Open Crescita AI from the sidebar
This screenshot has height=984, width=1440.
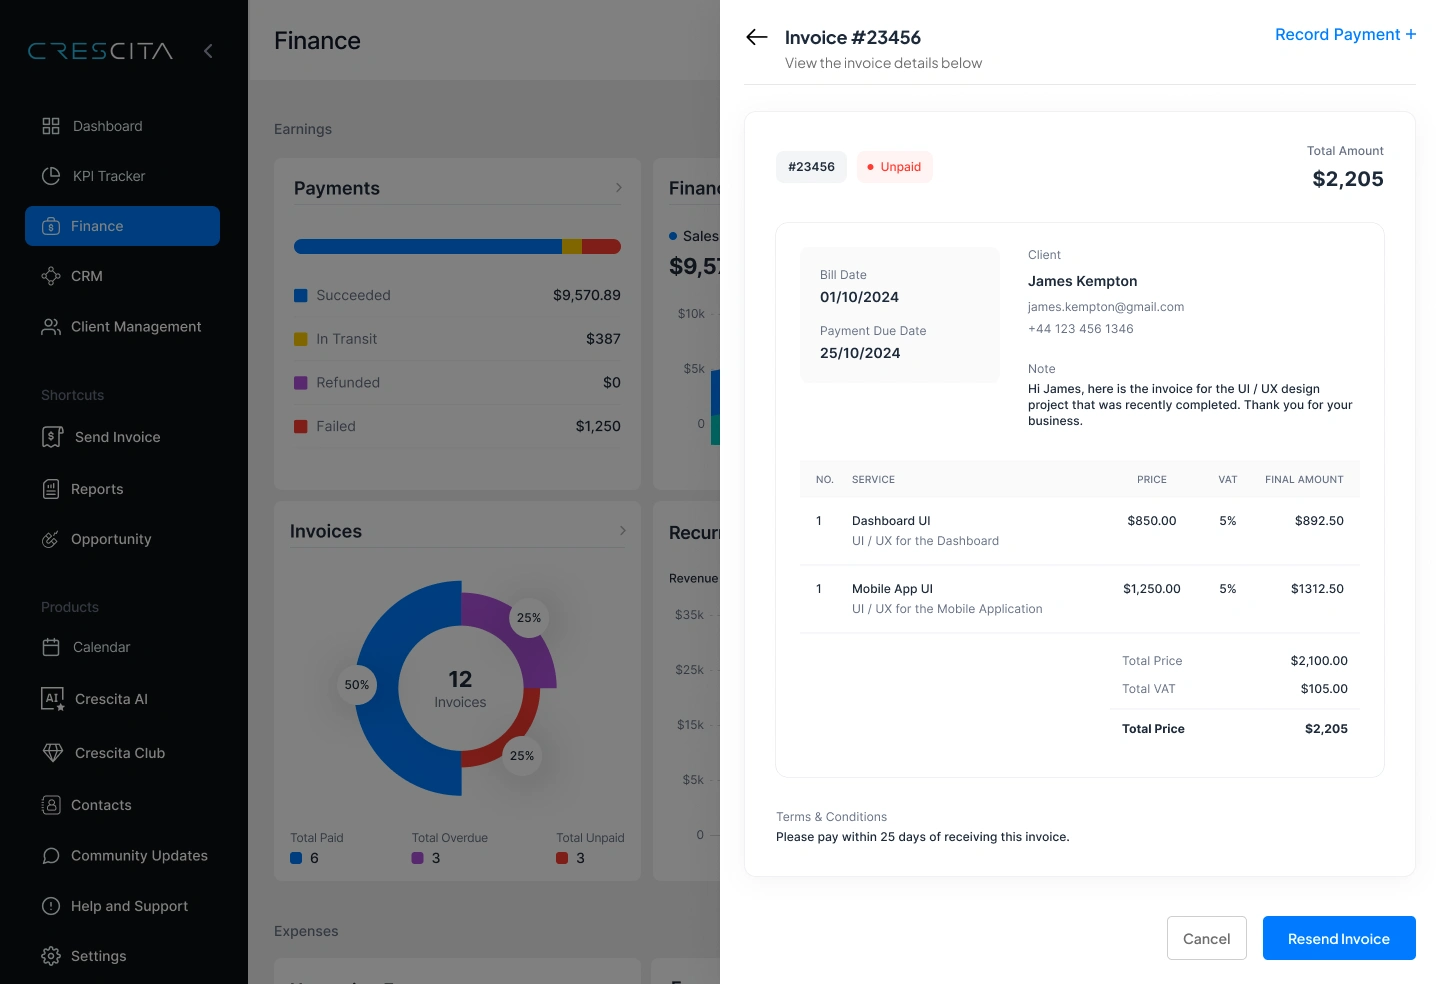point(111,699)
